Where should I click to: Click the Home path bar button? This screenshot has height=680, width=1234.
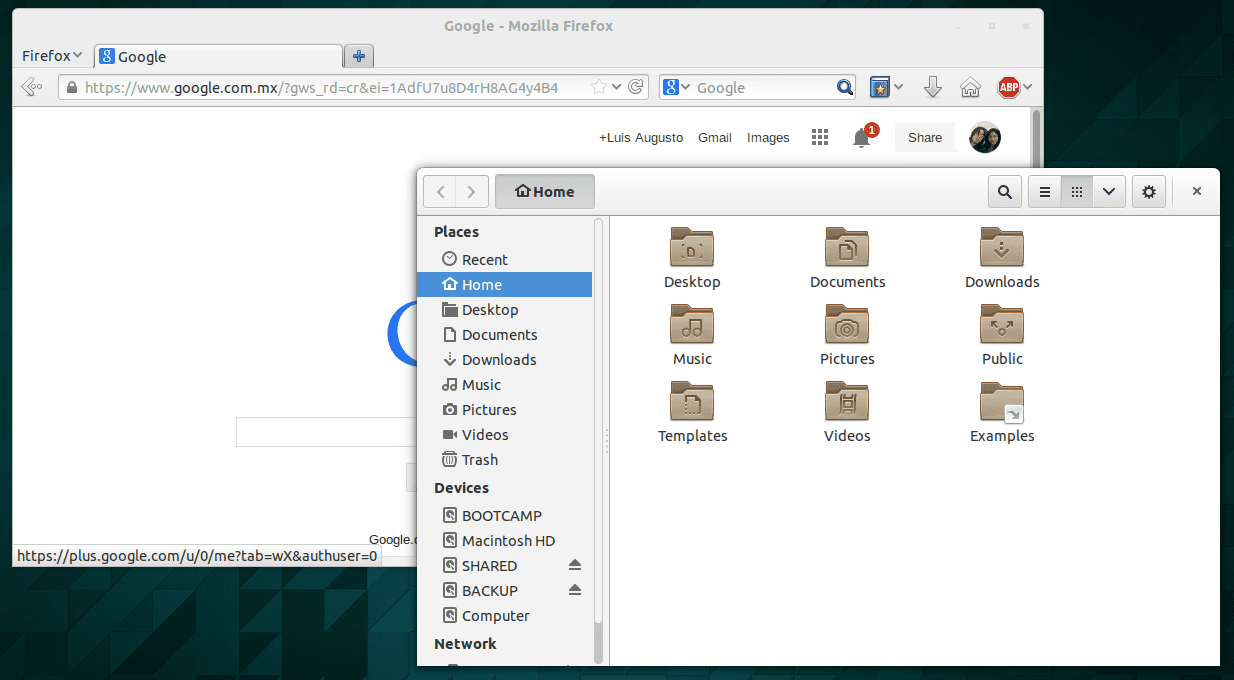(545, 192)
